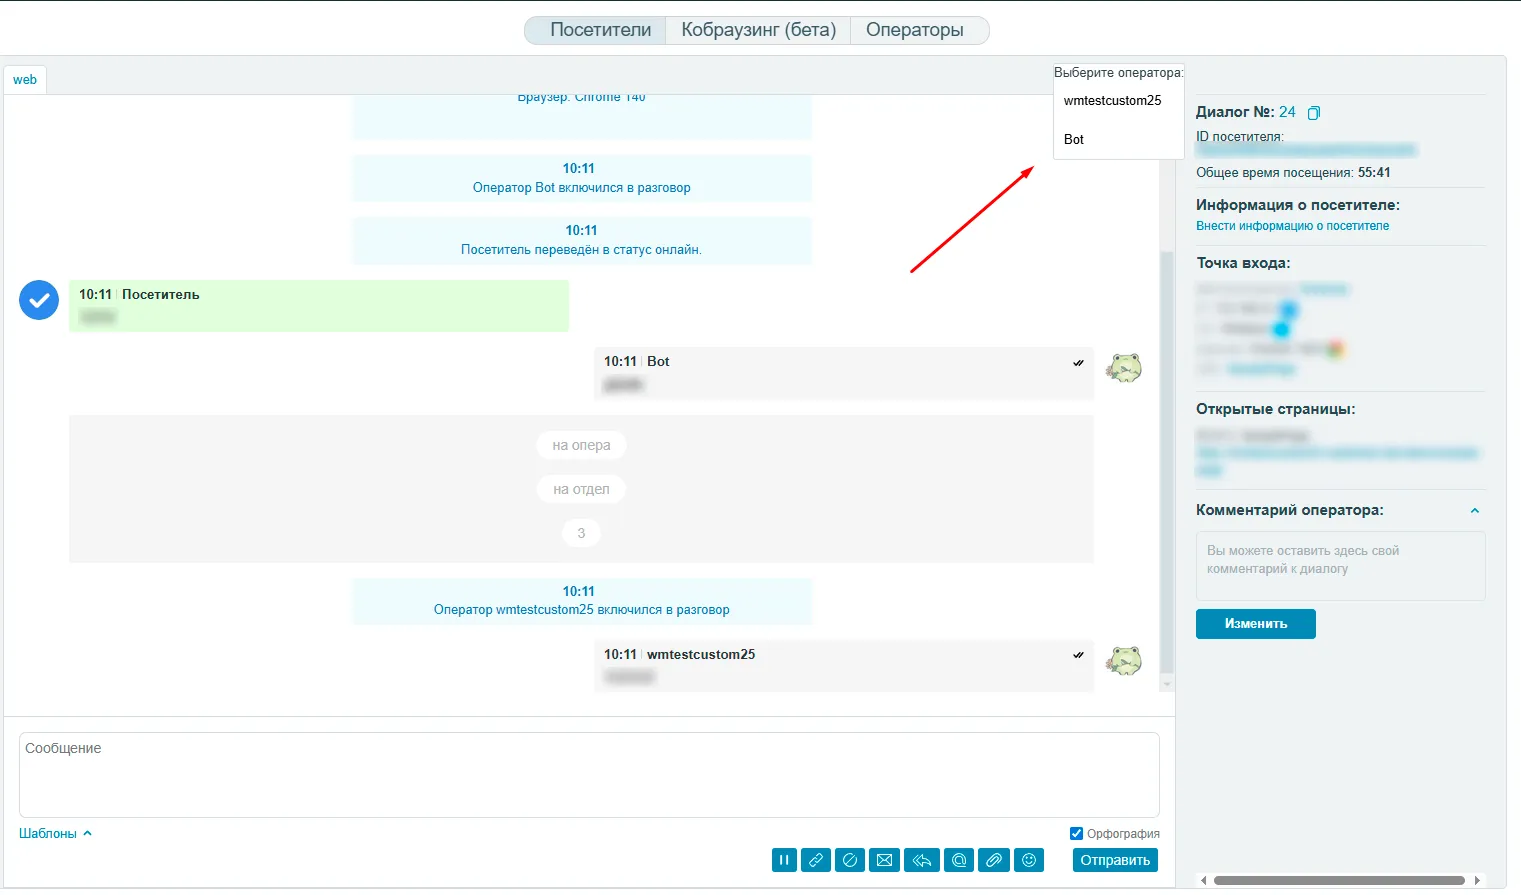Toggle the Орфография checkbox

coord(1076,833)
